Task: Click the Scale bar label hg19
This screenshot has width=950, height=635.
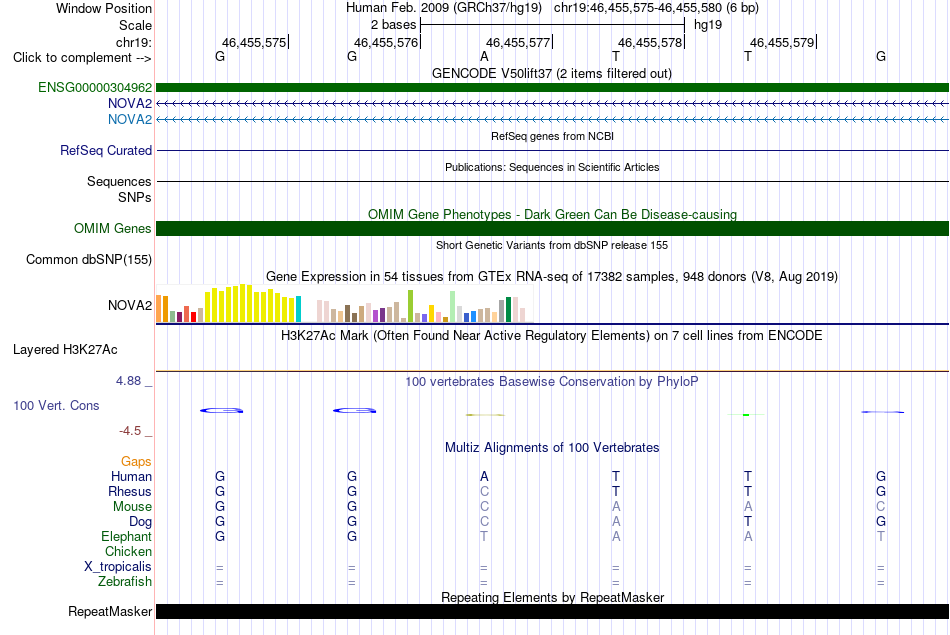Action: (708, 25)
